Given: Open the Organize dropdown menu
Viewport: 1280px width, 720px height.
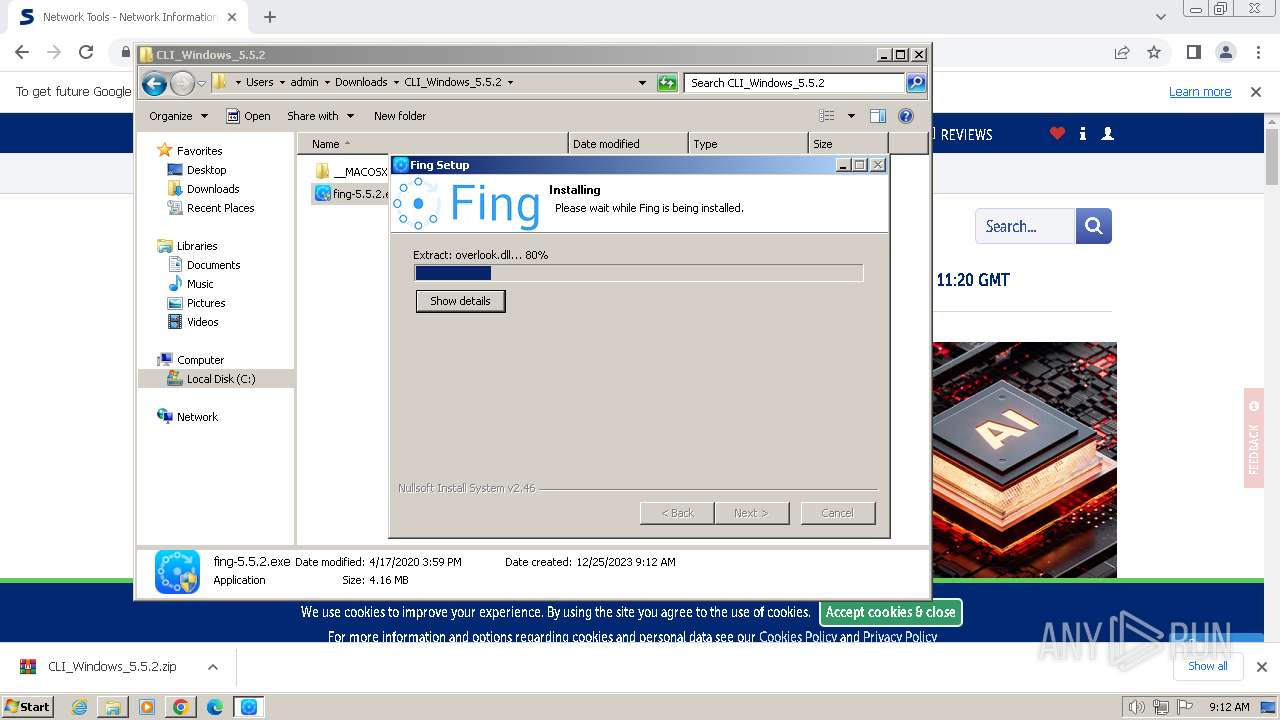Looking at the screenshot, I should pos(178,116).
